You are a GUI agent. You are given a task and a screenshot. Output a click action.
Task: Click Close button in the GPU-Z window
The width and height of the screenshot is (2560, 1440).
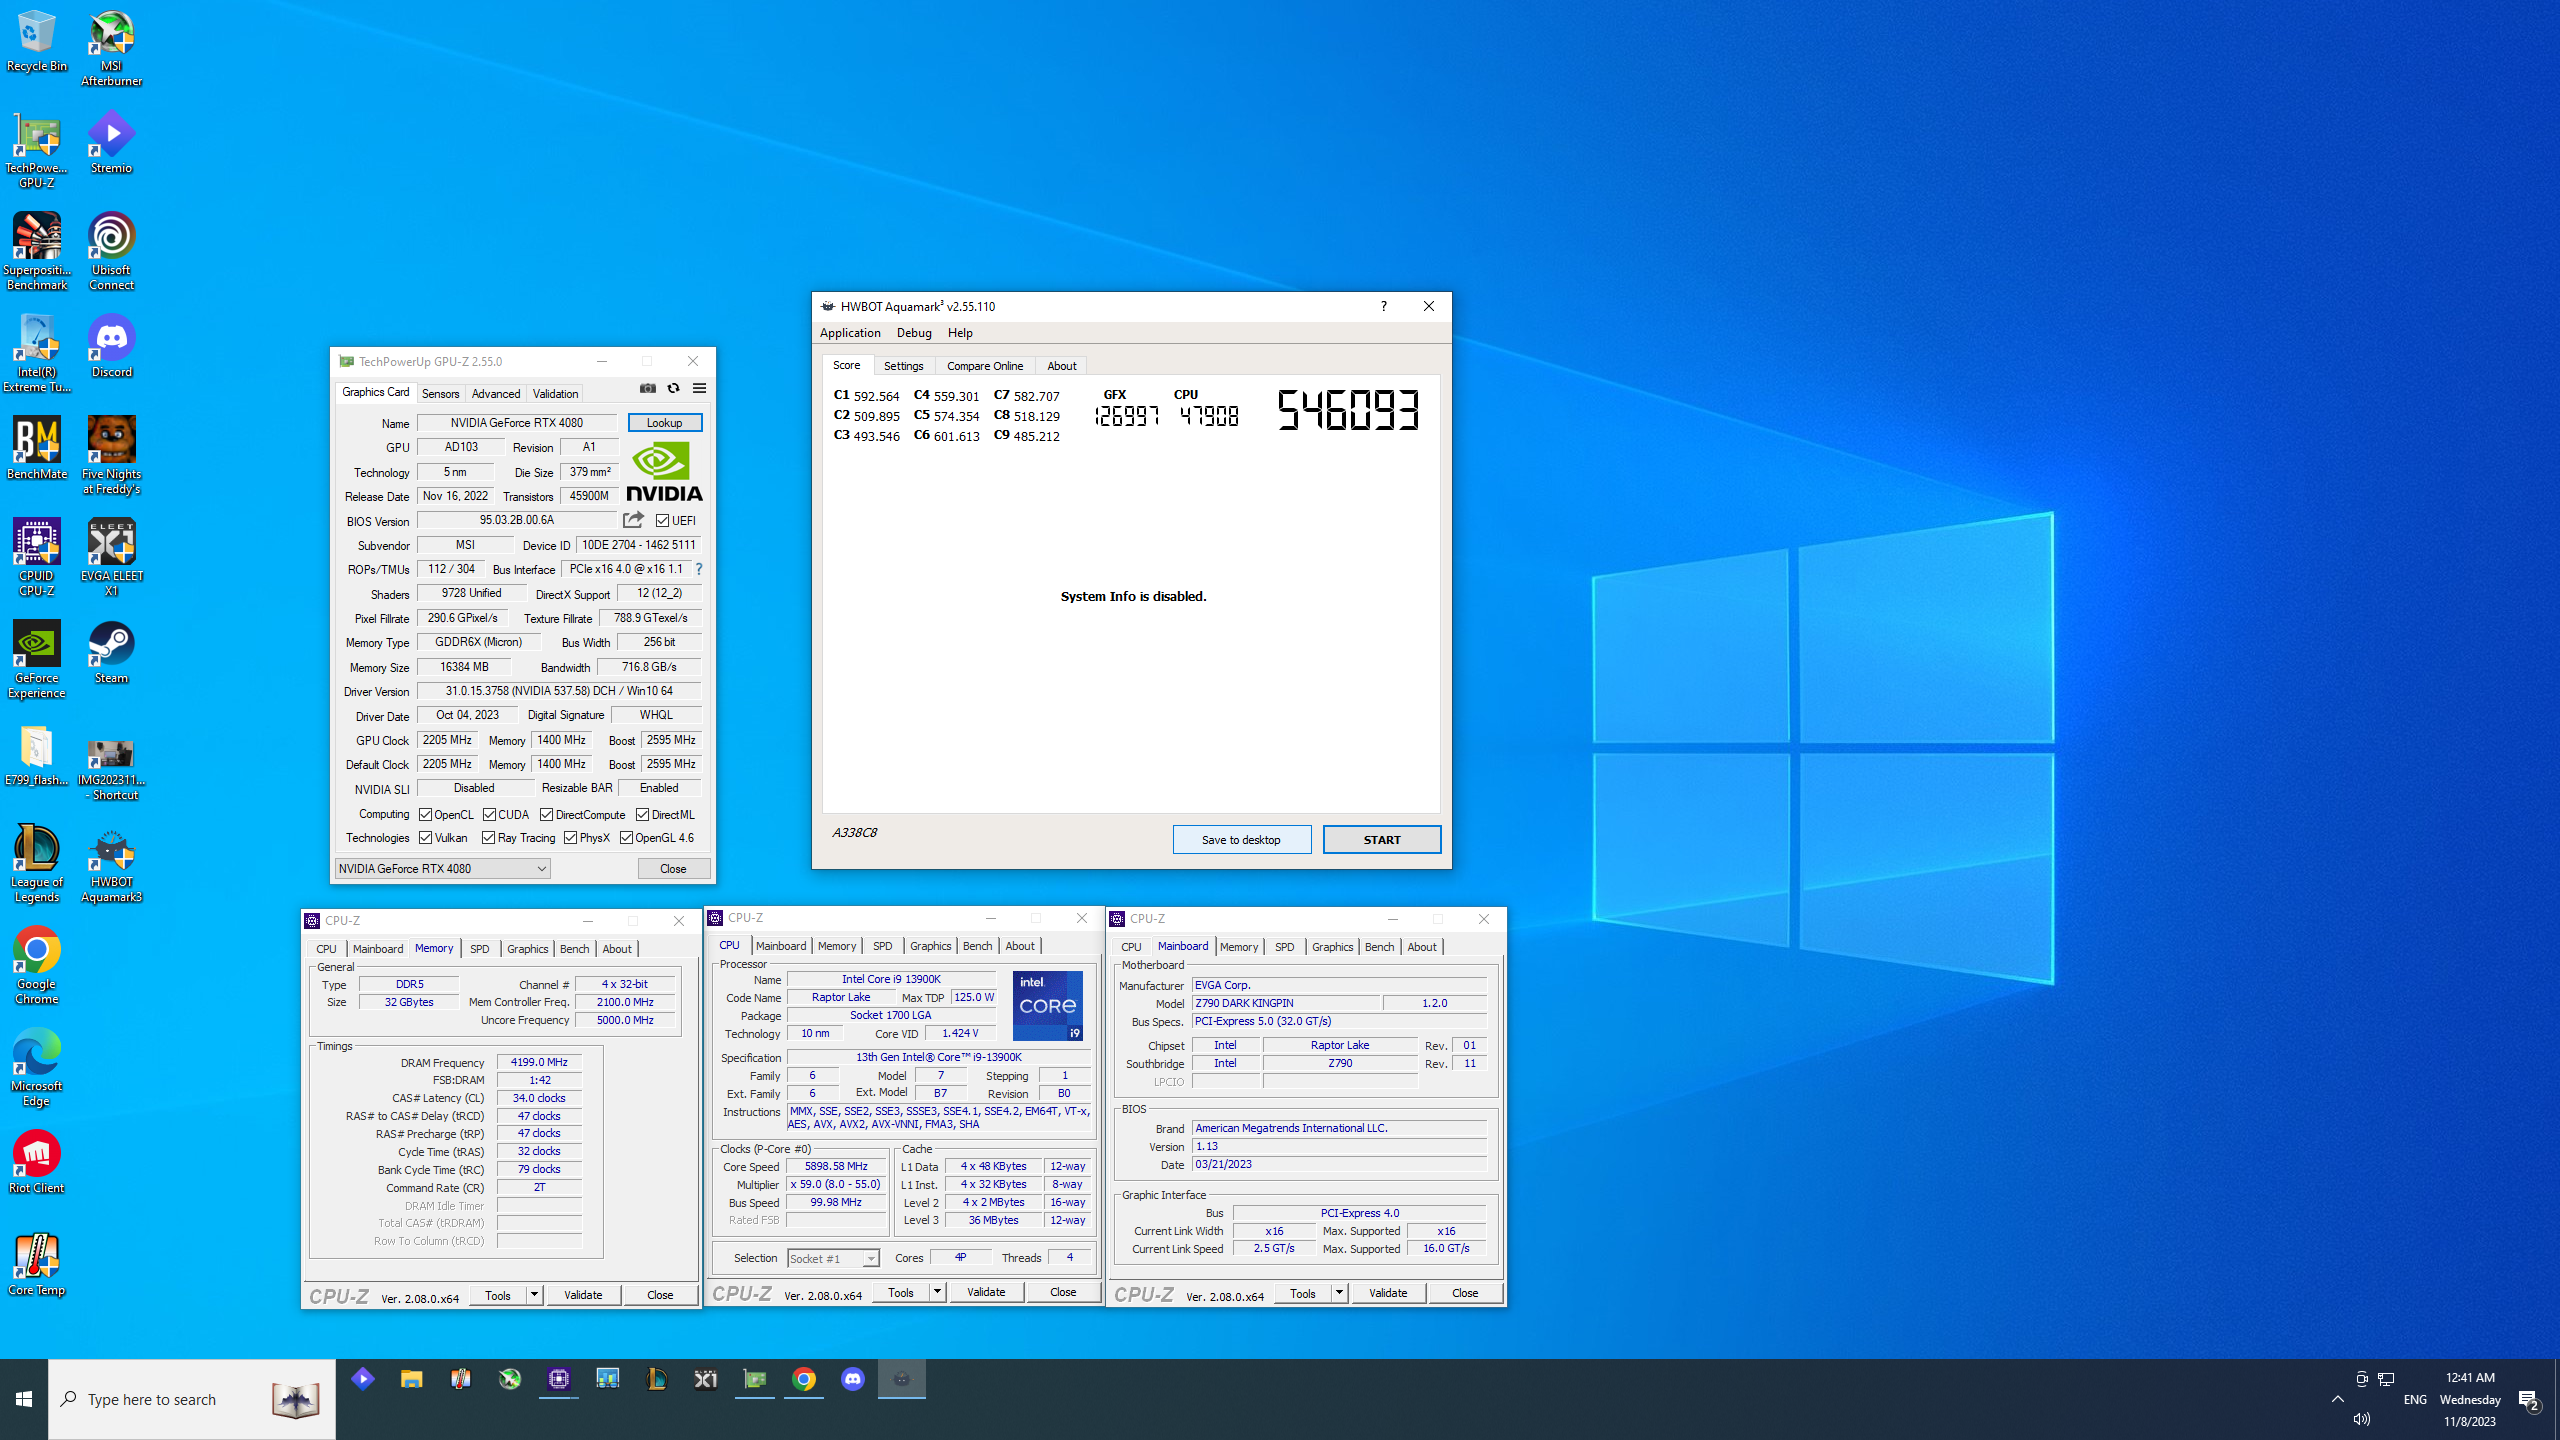(x=673, y=868)
